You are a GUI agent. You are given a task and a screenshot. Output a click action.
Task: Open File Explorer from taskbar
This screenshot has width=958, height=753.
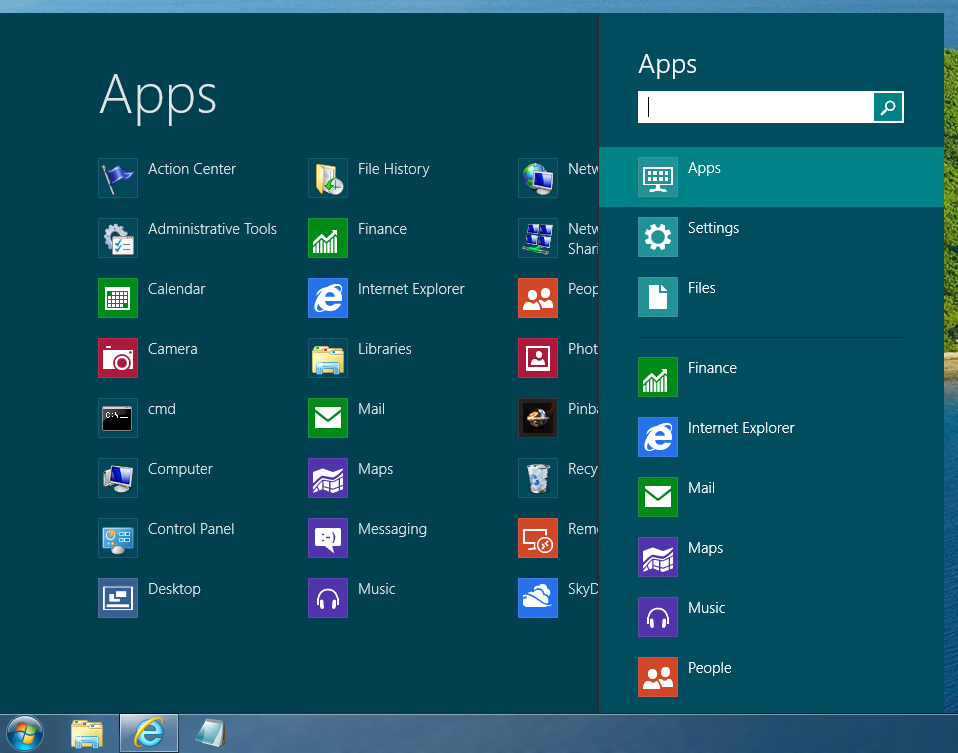87,733
